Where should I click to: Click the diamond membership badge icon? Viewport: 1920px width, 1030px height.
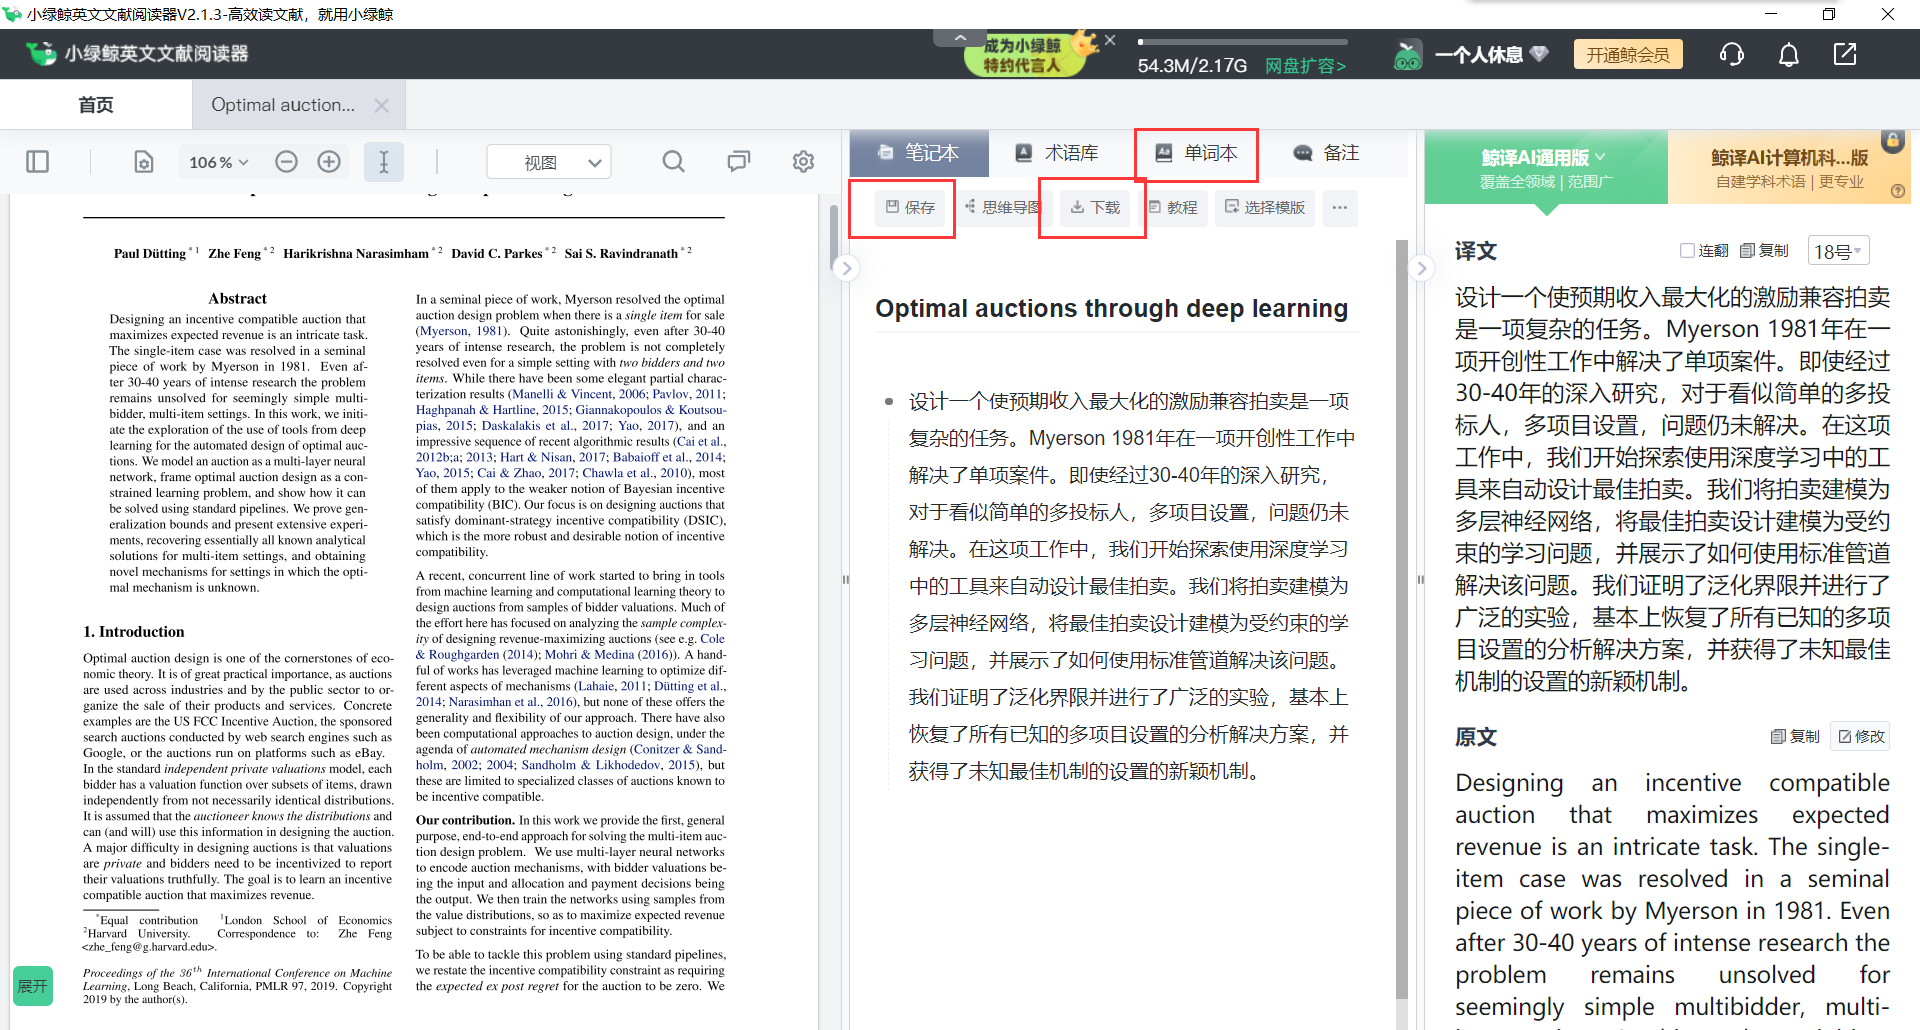[x=1539, y=54]
